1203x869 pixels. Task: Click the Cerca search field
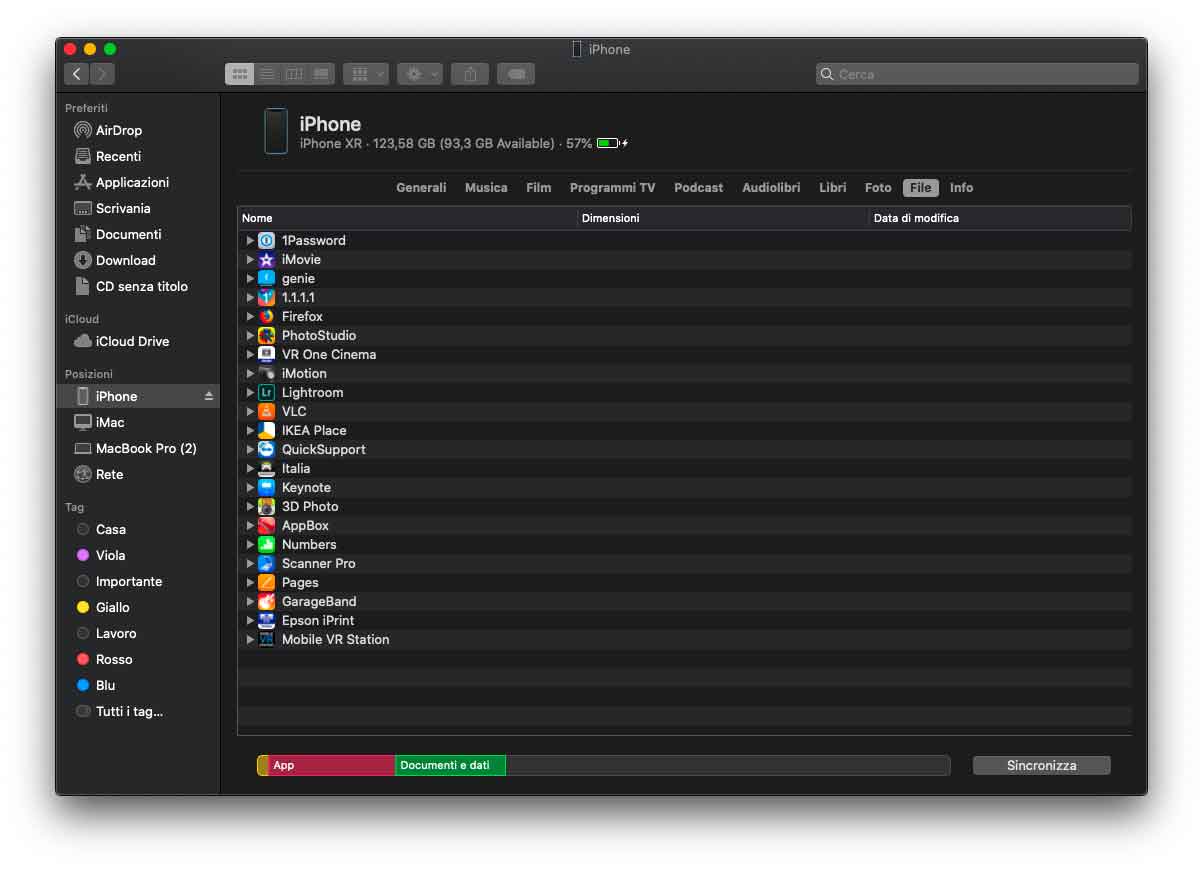tap(977, 74)
